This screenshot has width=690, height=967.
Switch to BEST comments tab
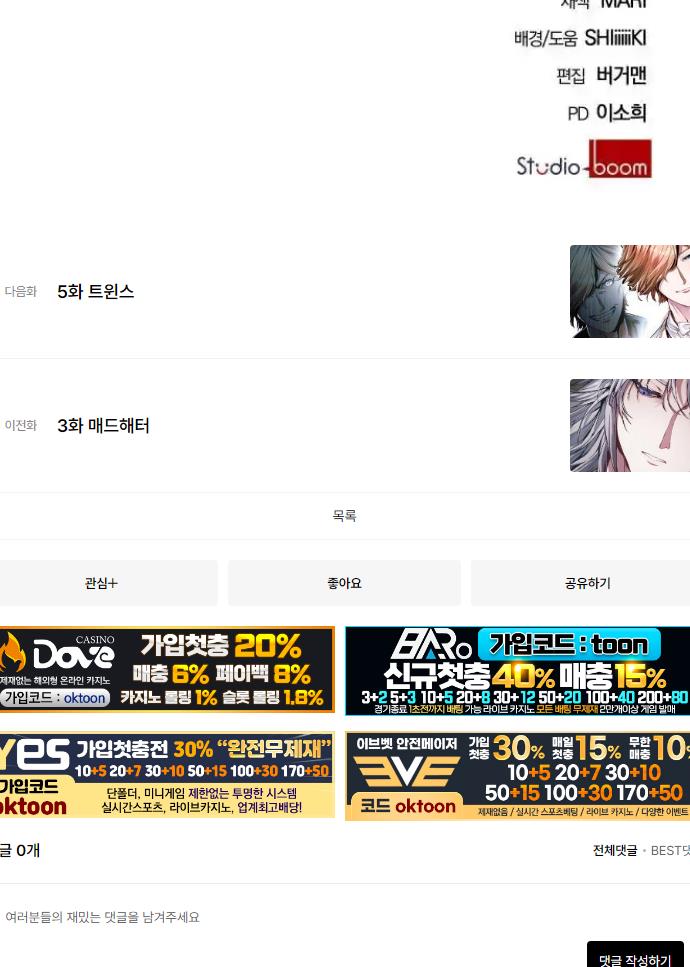(x=670, y=850)
